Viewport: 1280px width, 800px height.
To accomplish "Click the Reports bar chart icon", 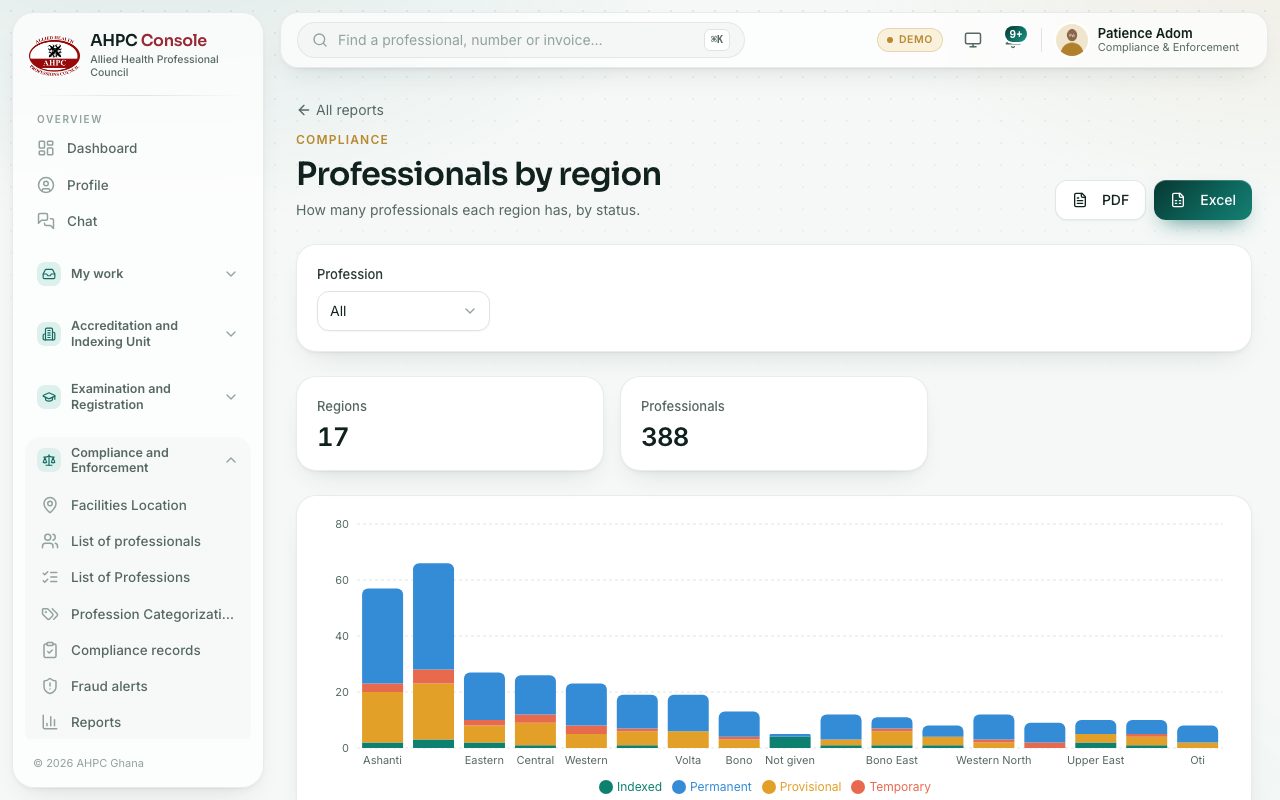I will tap(50, 722).
